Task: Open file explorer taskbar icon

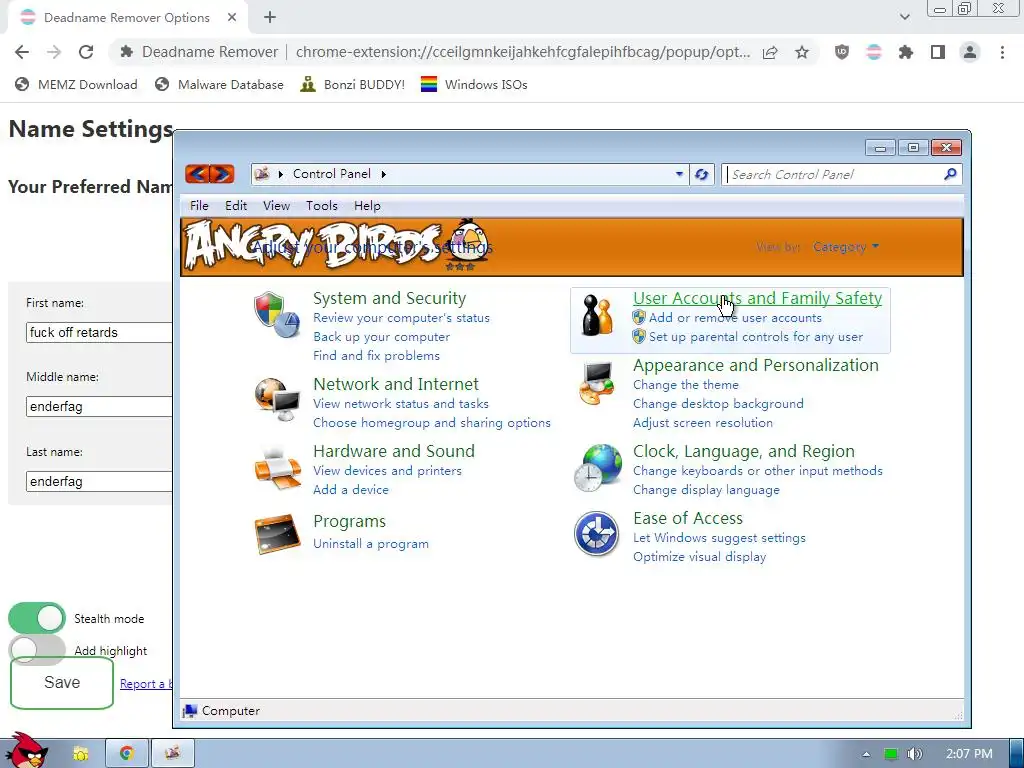Action: (80, 753)
